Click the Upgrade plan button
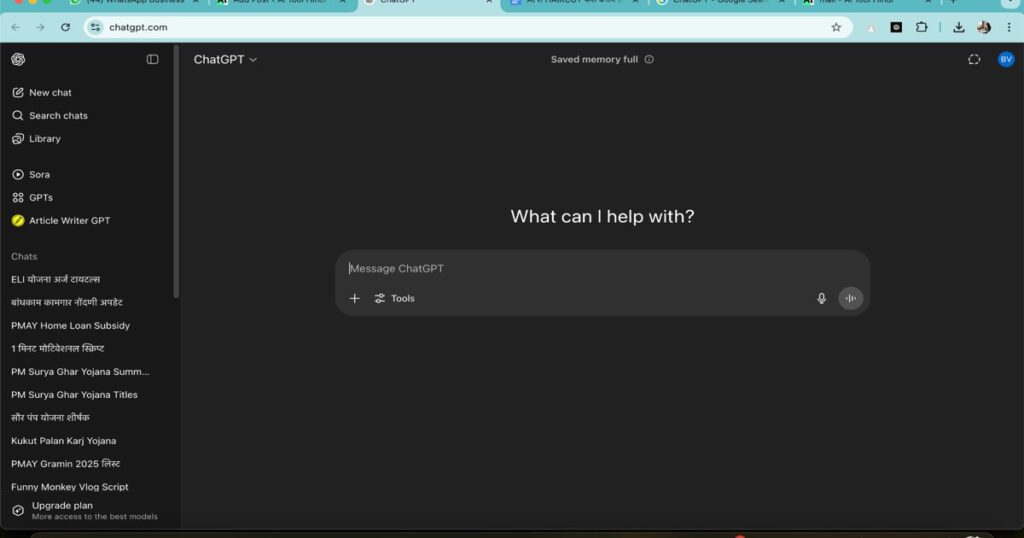 (88, 511)
